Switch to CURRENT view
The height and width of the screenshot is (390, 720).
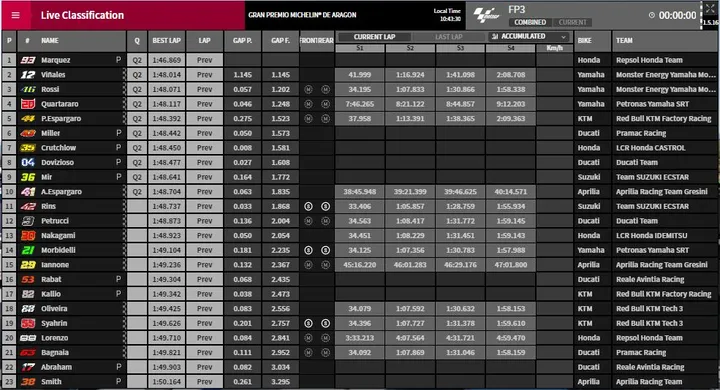tap(572, 22)
